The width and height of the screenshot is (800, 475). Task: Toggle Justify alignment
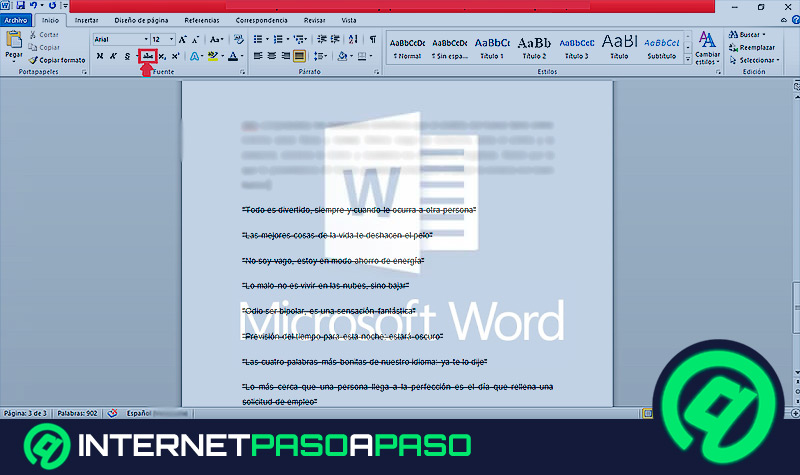(299, 56)
